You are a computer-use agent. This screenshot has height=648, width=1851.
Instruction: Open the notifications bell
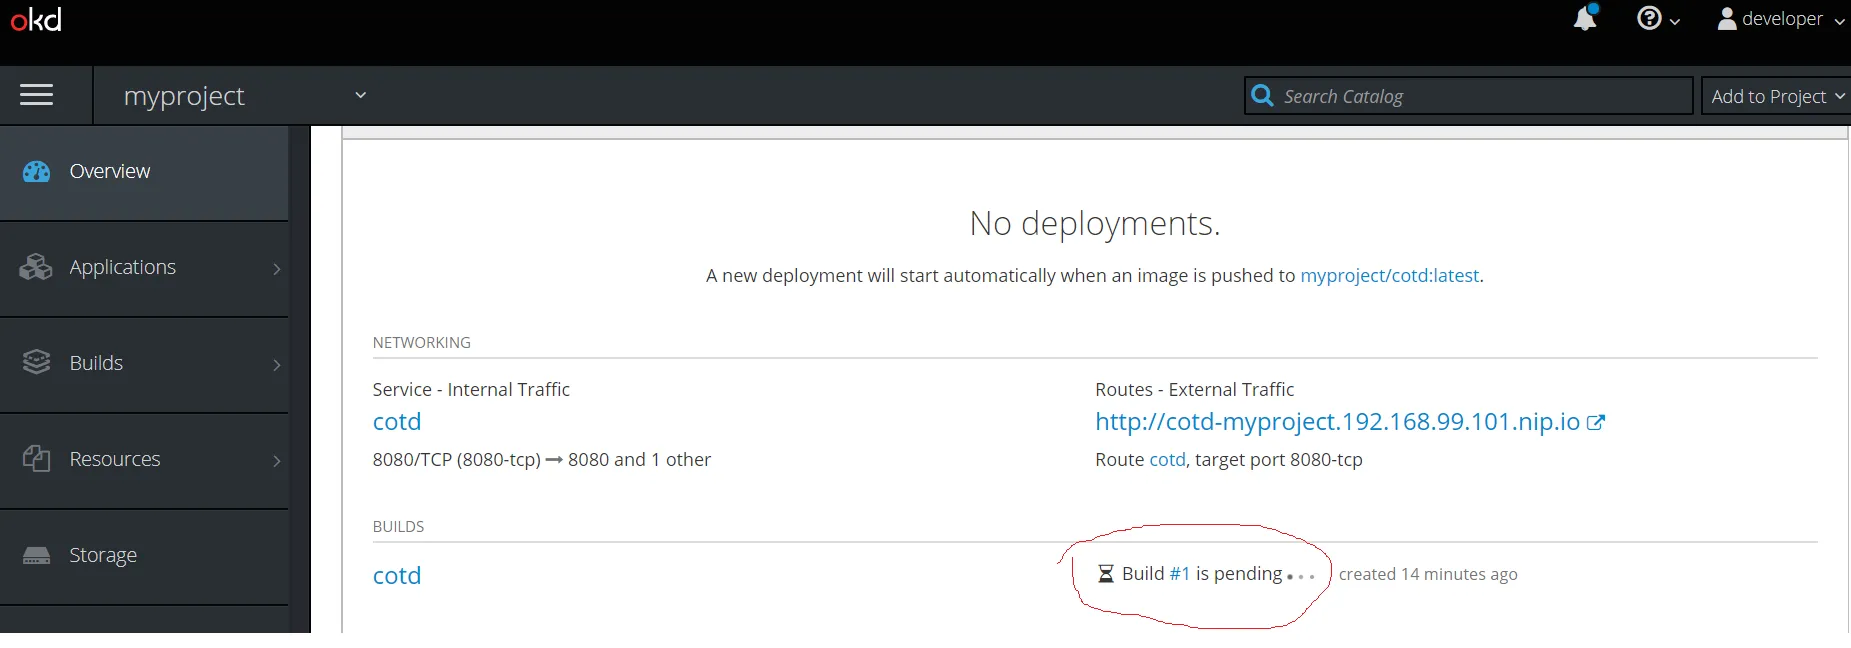(1585, 18)
